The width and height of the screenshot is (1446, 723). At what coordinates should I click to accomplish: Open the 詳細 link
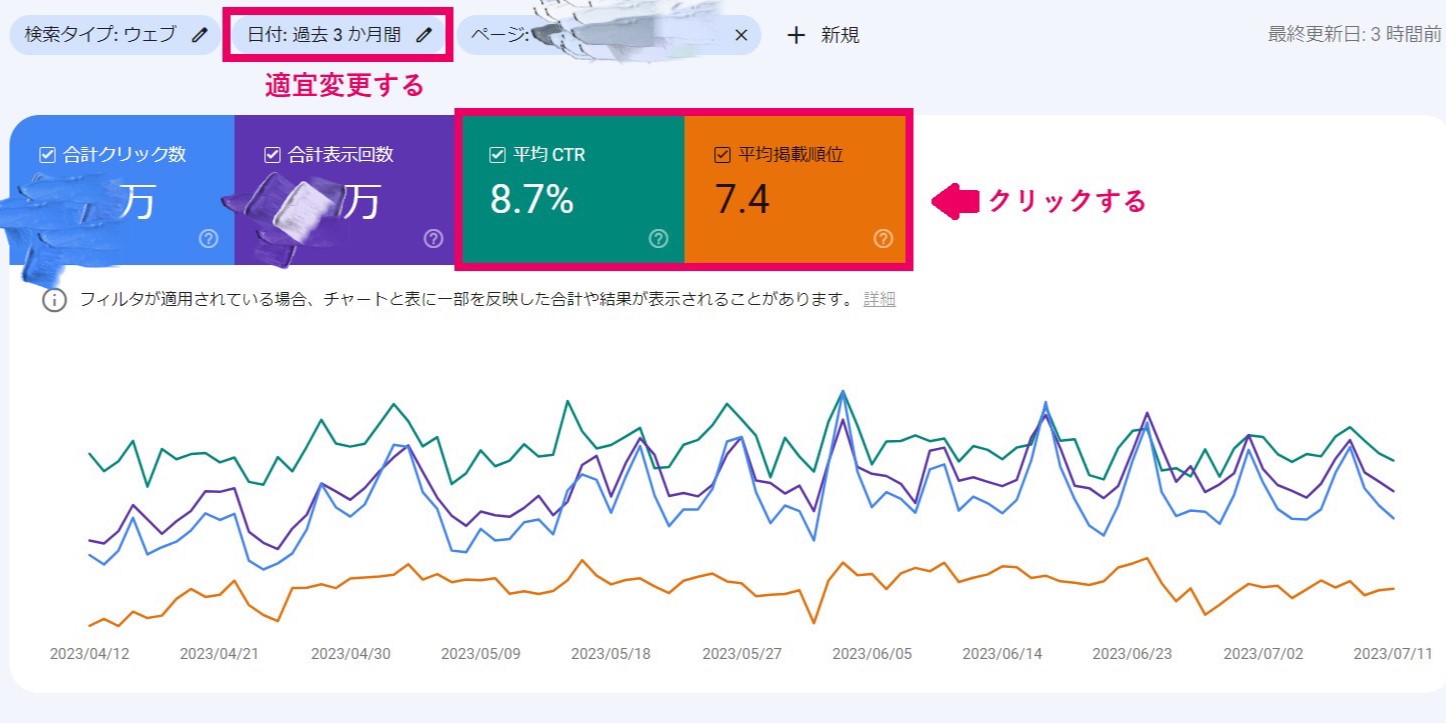(x=879, y=300)
